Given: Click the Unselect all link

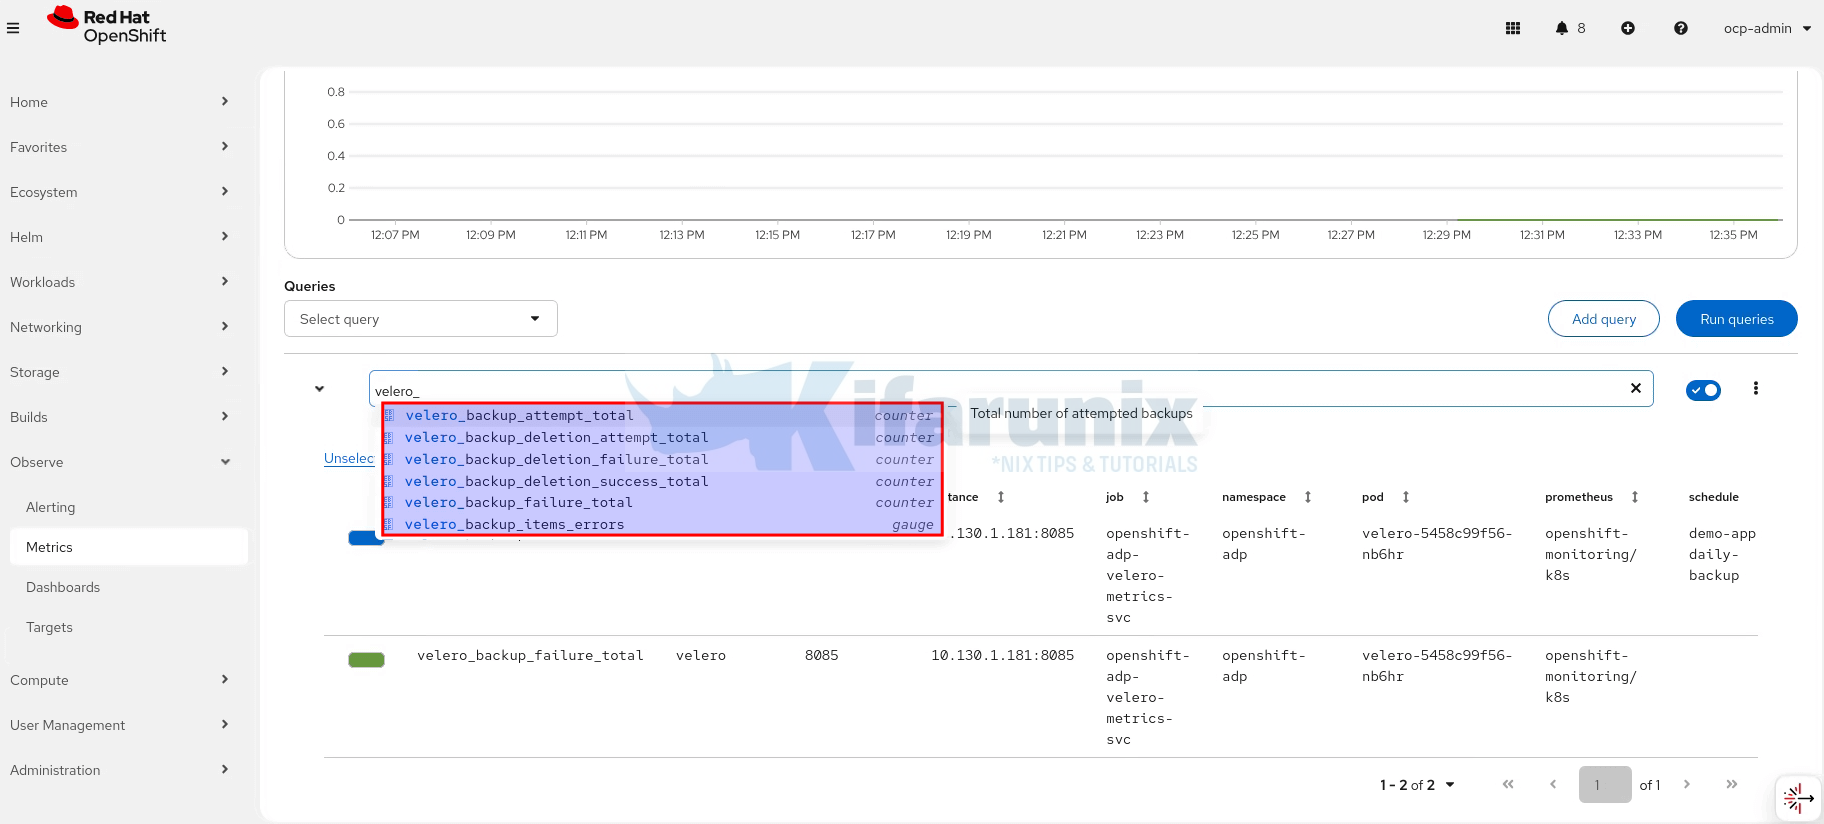Looking at the screenshot, I should (349, 458).
